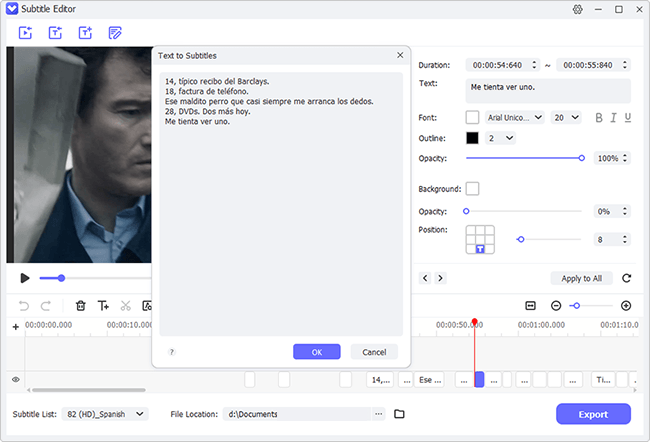Viewport: 650px width, 442px height.
Task: Open the Text to Subtitles editor icon
Action: tap(115, 33)
